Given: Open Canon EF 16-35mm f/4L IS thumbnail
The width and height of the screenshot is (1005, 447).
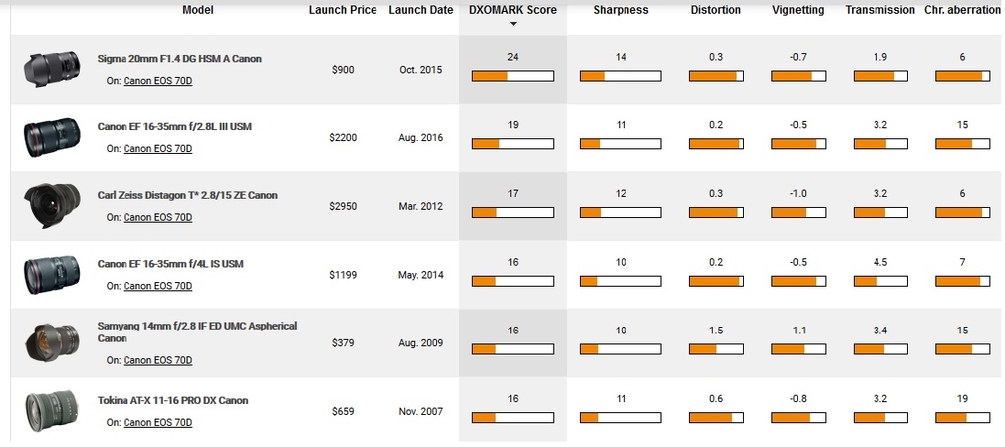Looking at the screenshot, I should [53, 274].
